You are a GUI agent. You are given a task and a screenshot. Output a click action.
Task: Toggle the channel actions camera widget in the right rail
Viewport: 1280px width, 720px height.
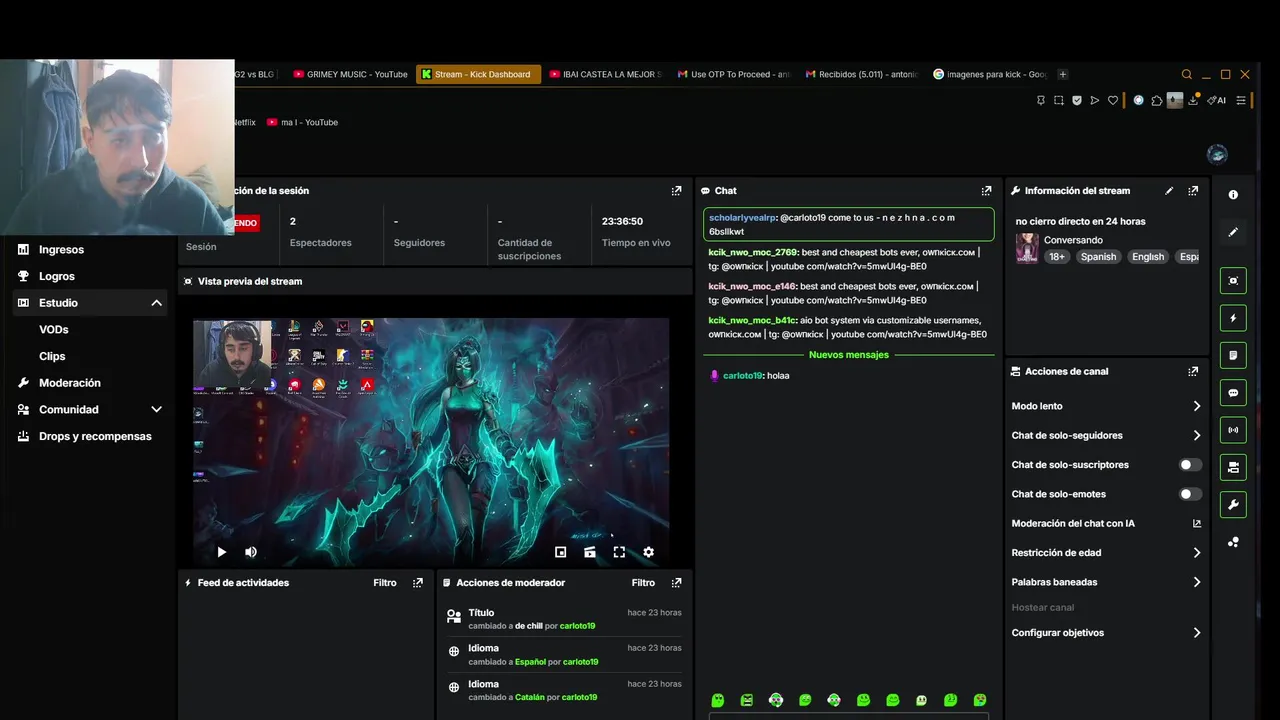(x=1233, y=467)
